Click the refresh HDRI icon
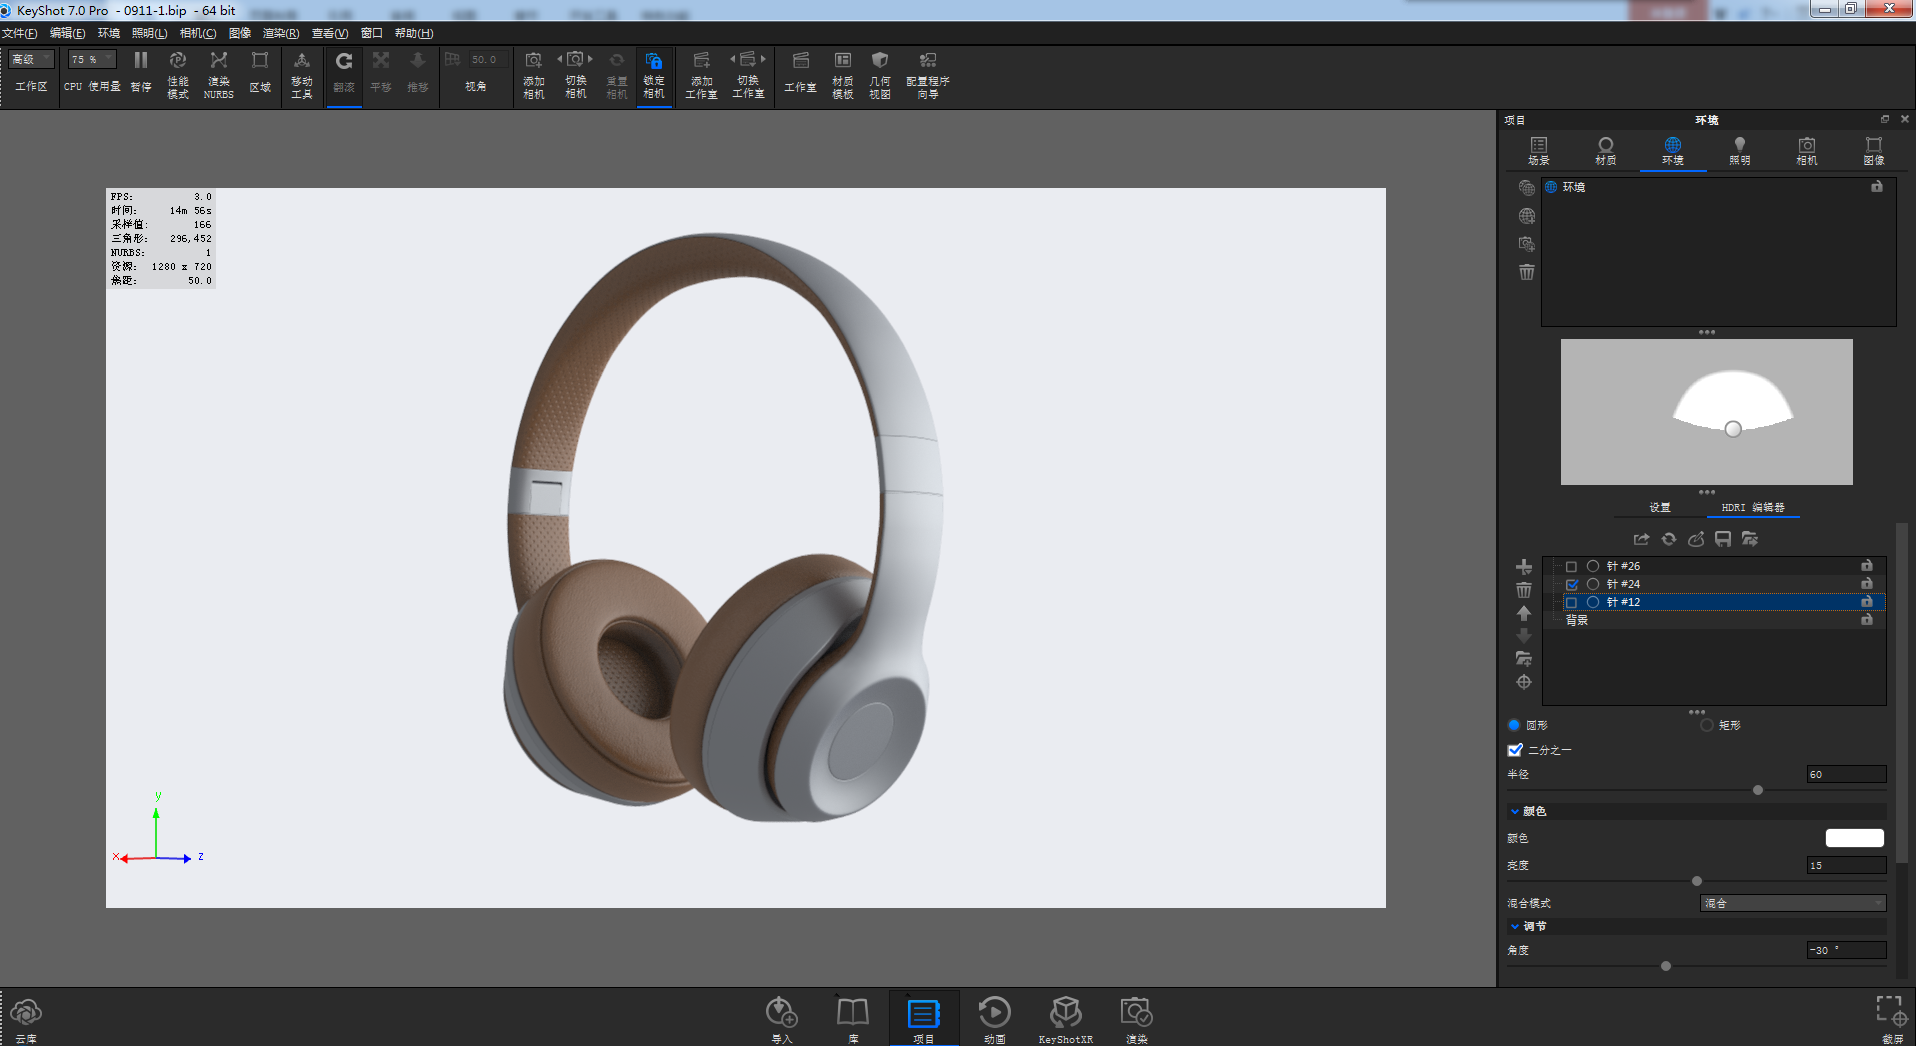Viewport: 1916px width, 1046px height. pyautogui.click(x=1669, y=539)
